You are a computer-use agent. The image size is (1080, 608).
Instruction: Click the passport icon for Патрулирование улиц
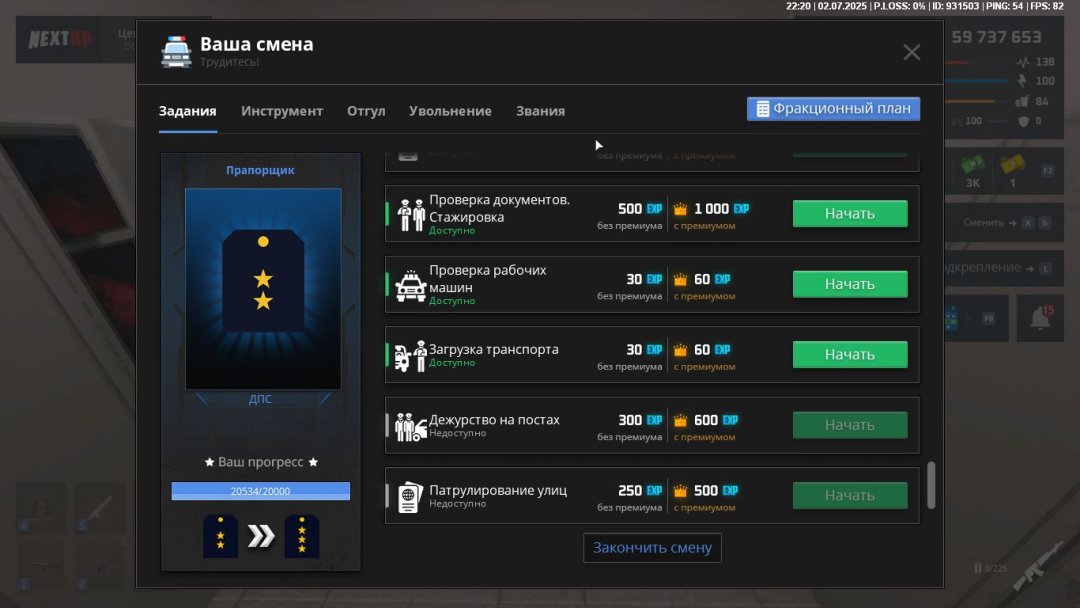pos(410,497)
